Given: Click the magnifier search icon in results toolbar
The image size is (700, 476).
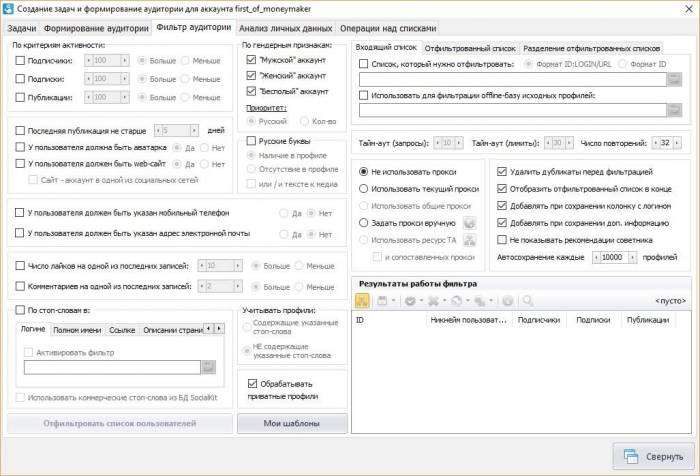Looking at the screenshot, I should (x=527, y=300).
